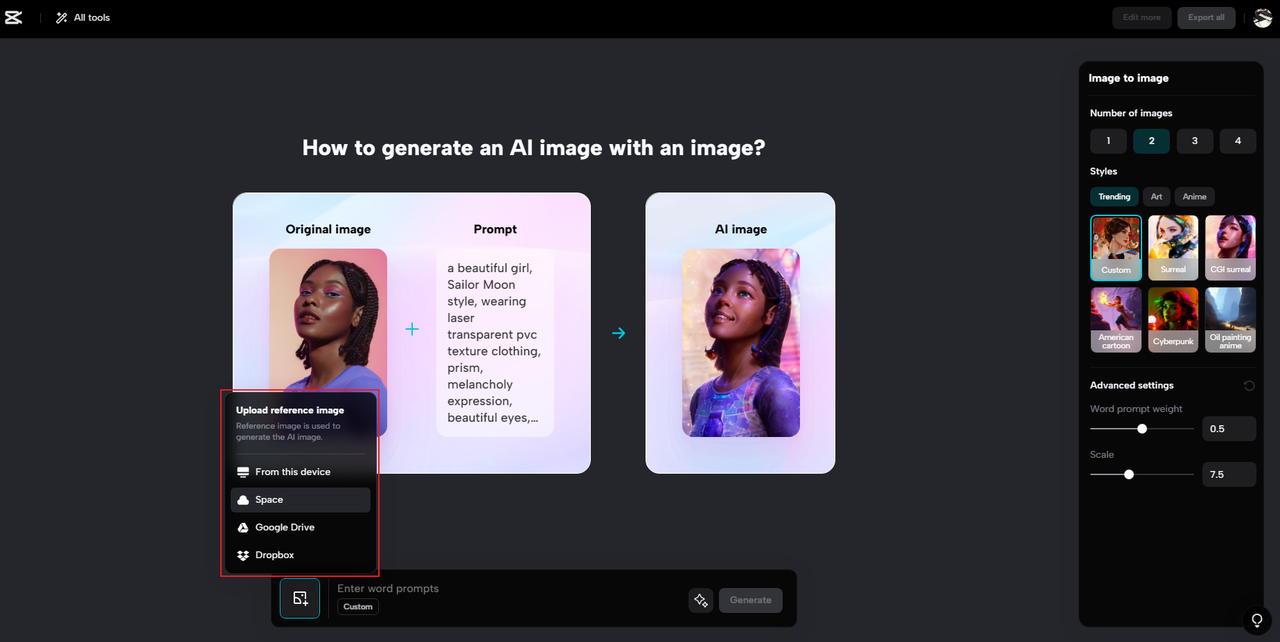Click the Export all button
The height and width of the screenshot is (642, 1280).
1206,17
